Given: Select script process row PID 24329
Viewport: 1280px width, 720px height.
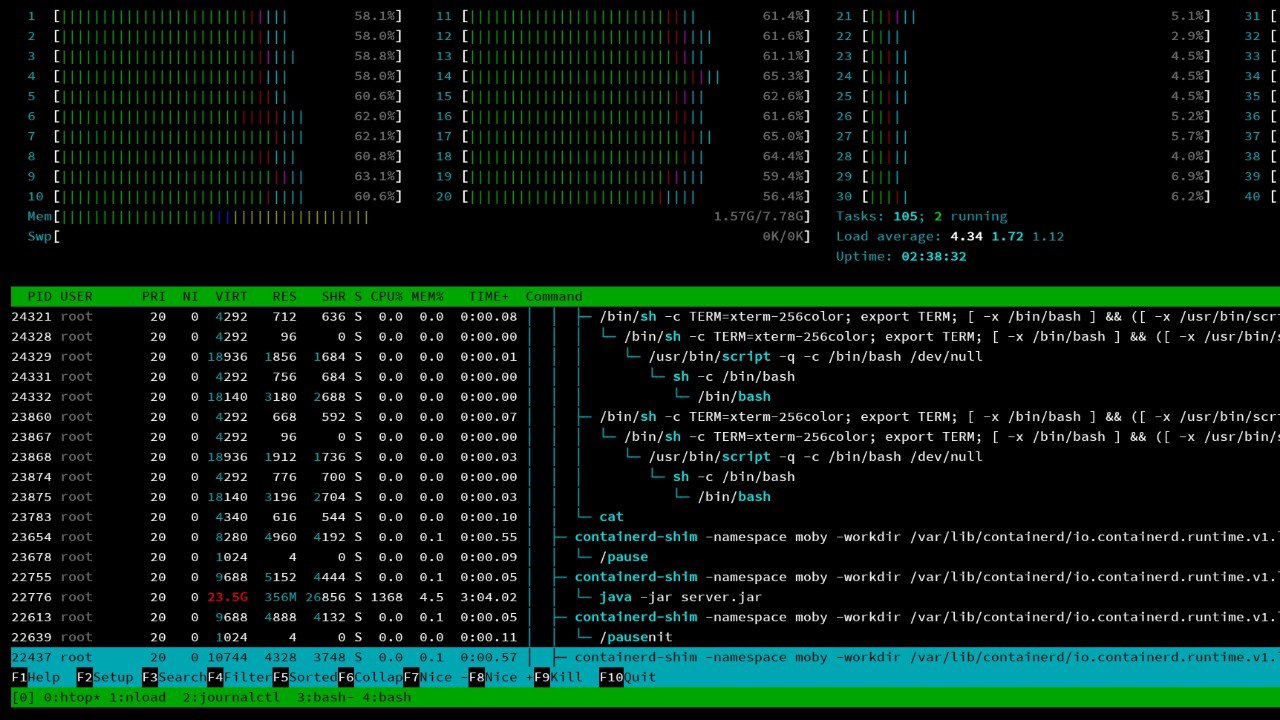Looking at the screenshot, I should tap(645, 357).
